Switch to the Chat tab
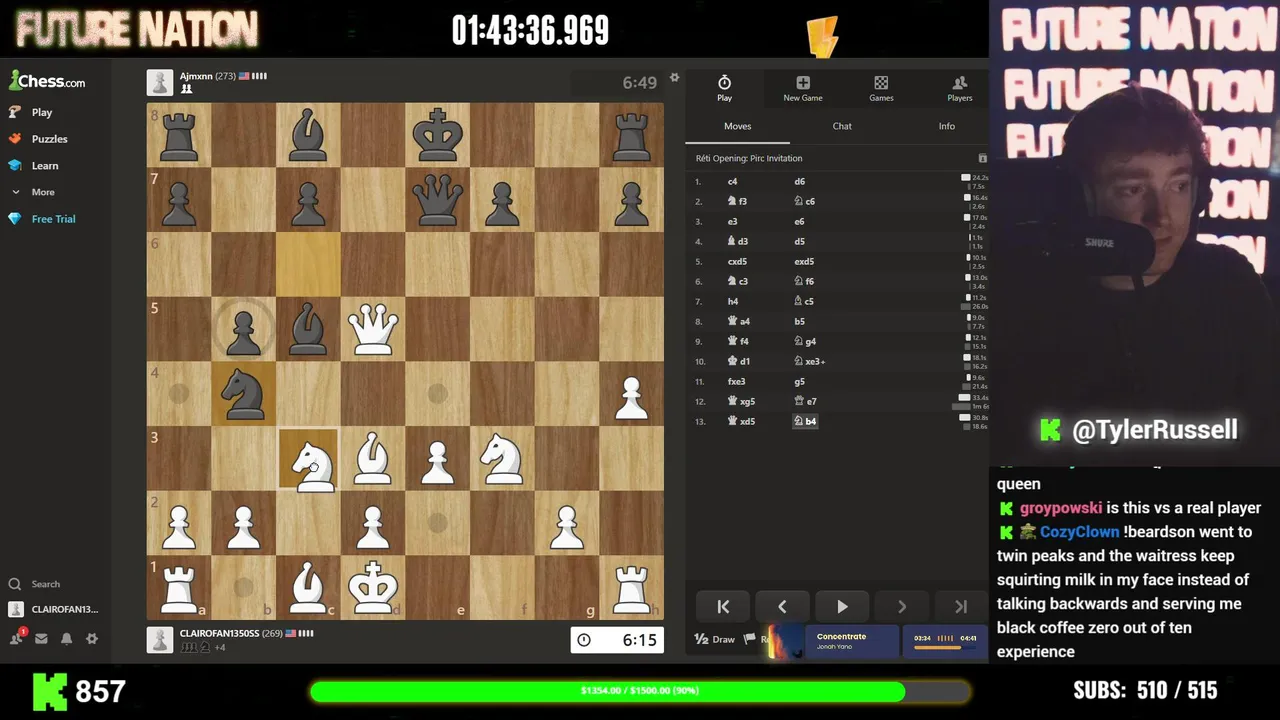 pyautogui.click(x=842, y=126)
